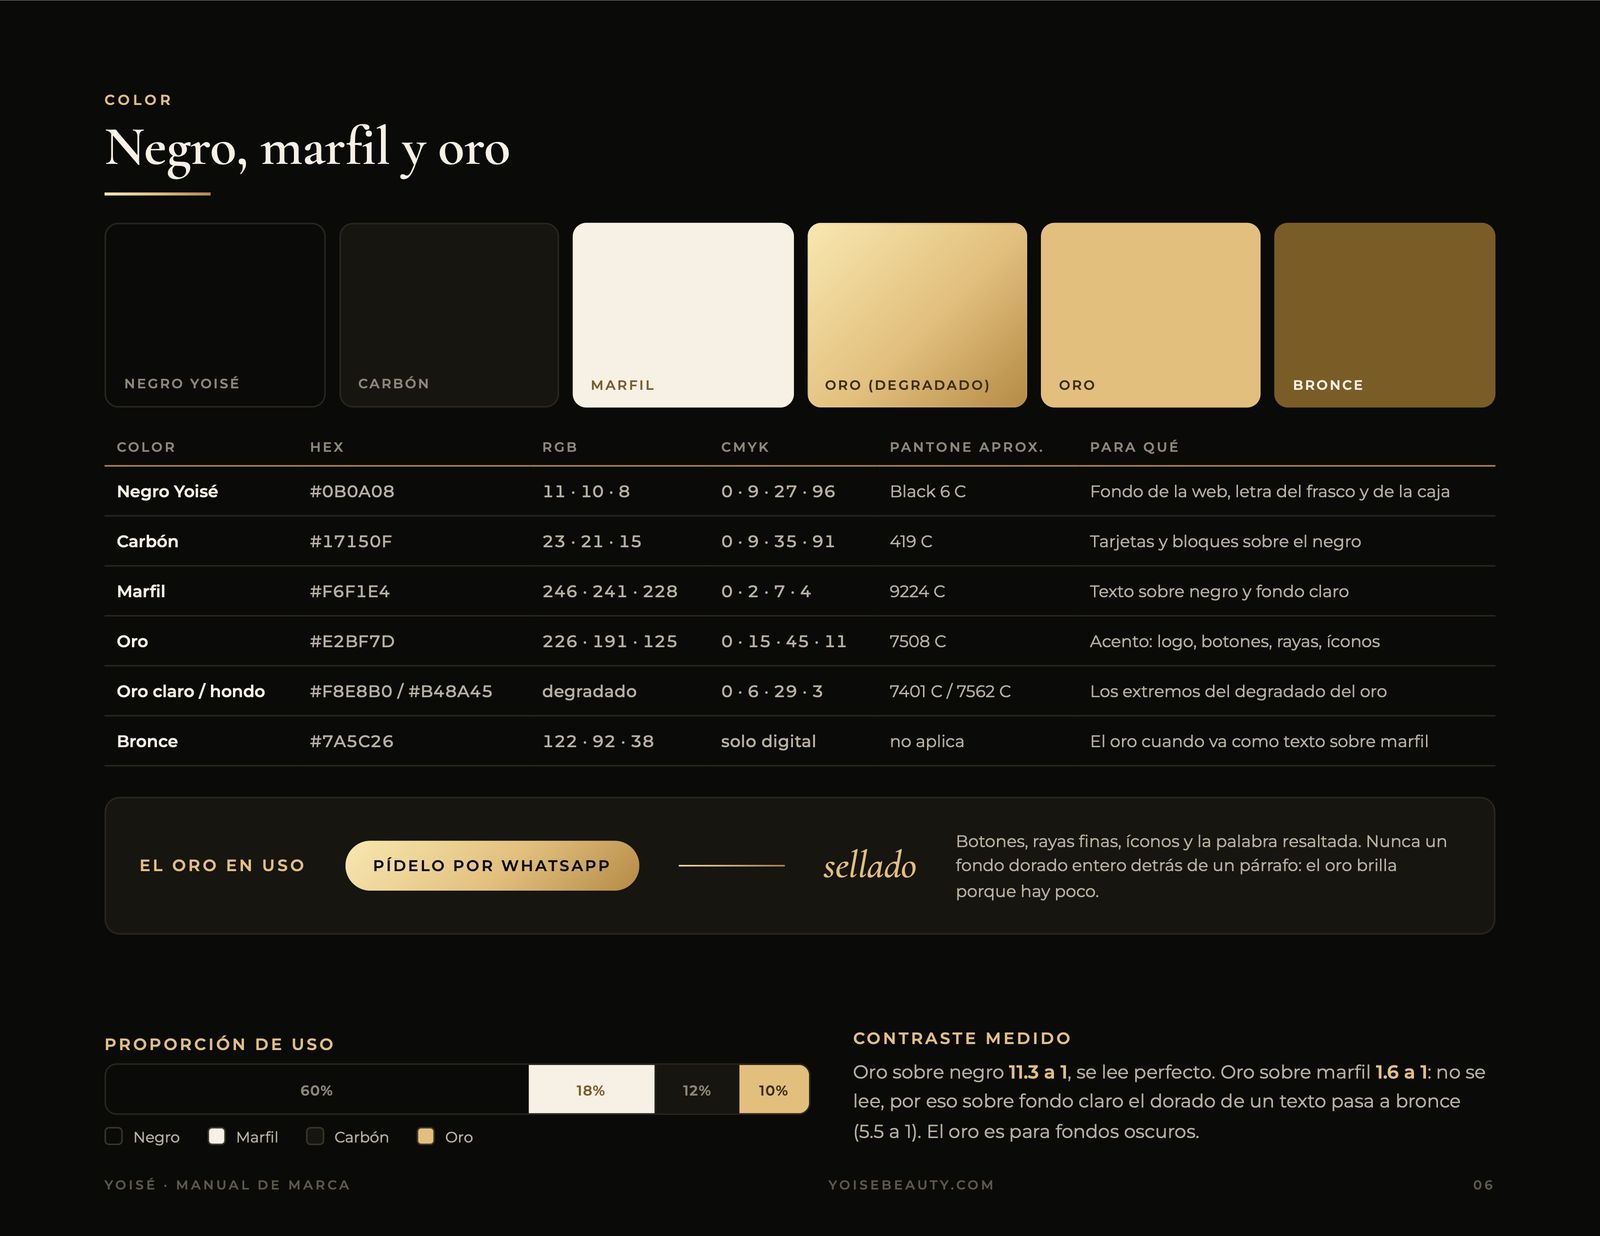The width and height of the screenshot is (1600, 1236).
Task: Click the CMYK column header
Action: 745,447
